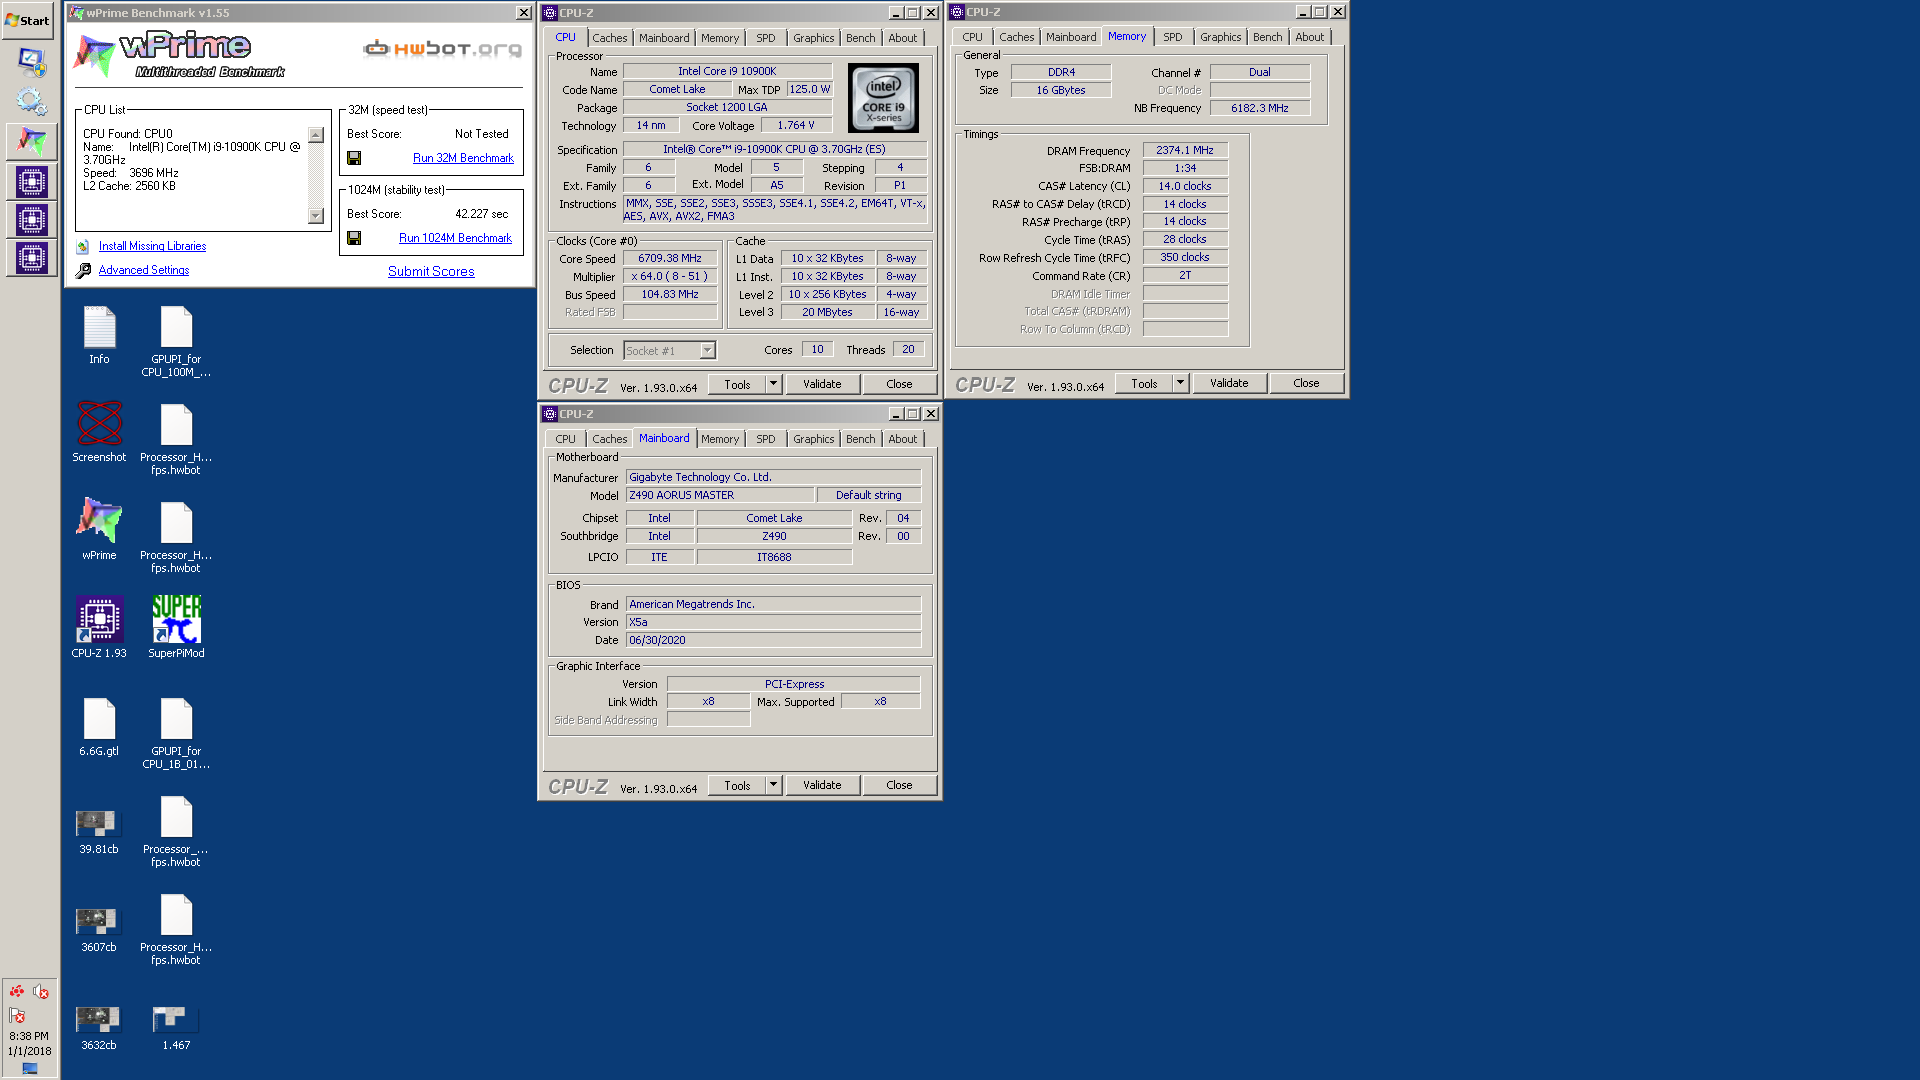Viewport: 1920px width, 1080px height.
Task: Open About tab in Mainboard window
Action: pyautogui.click(x=902, y=439)
